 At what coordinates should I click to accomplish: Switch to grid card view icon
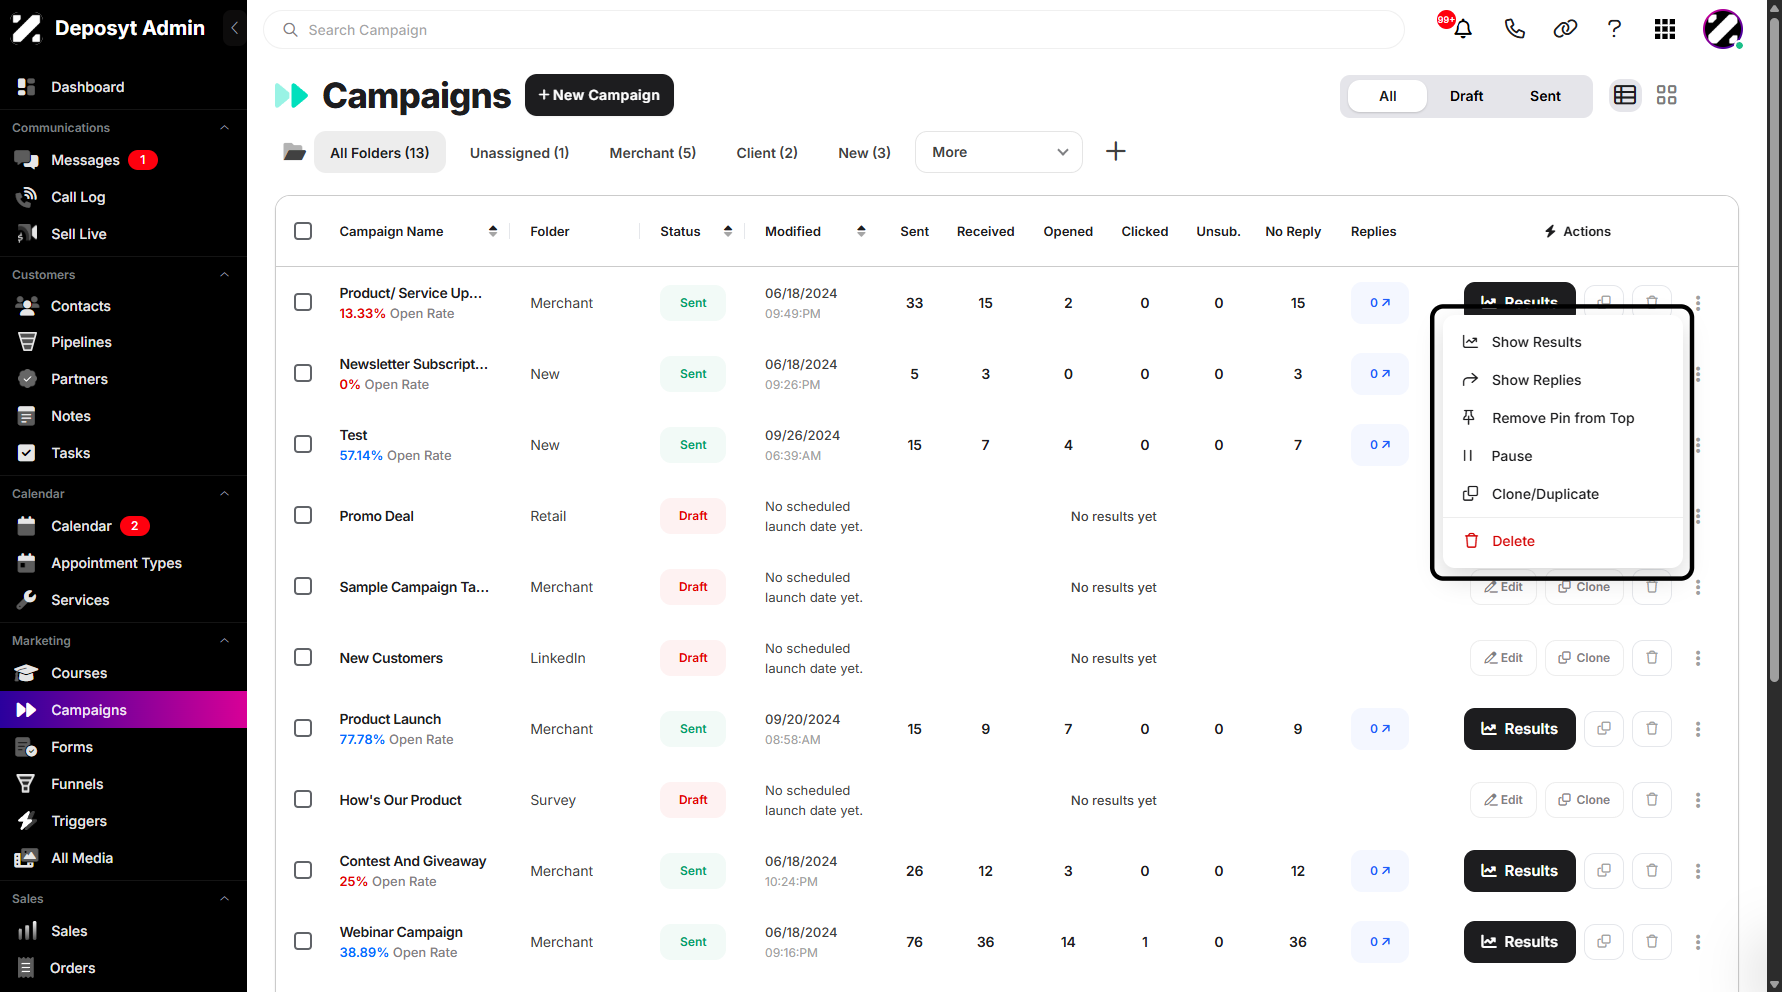point(1666,95)
